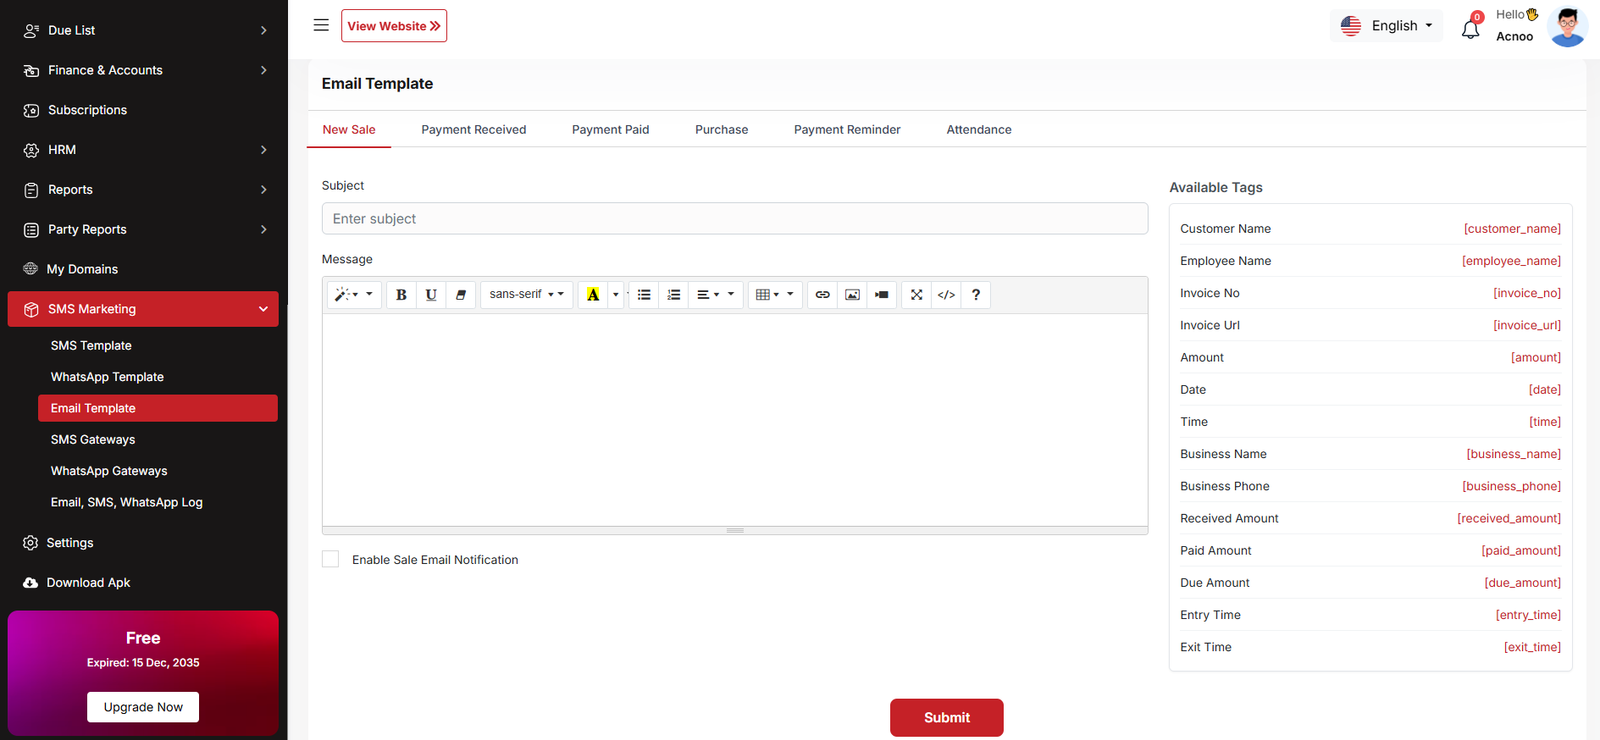Viewport: 1600px width, 740px height.
Task: Toggle the hamburger sidebar menu
Action: click(321, 25)
